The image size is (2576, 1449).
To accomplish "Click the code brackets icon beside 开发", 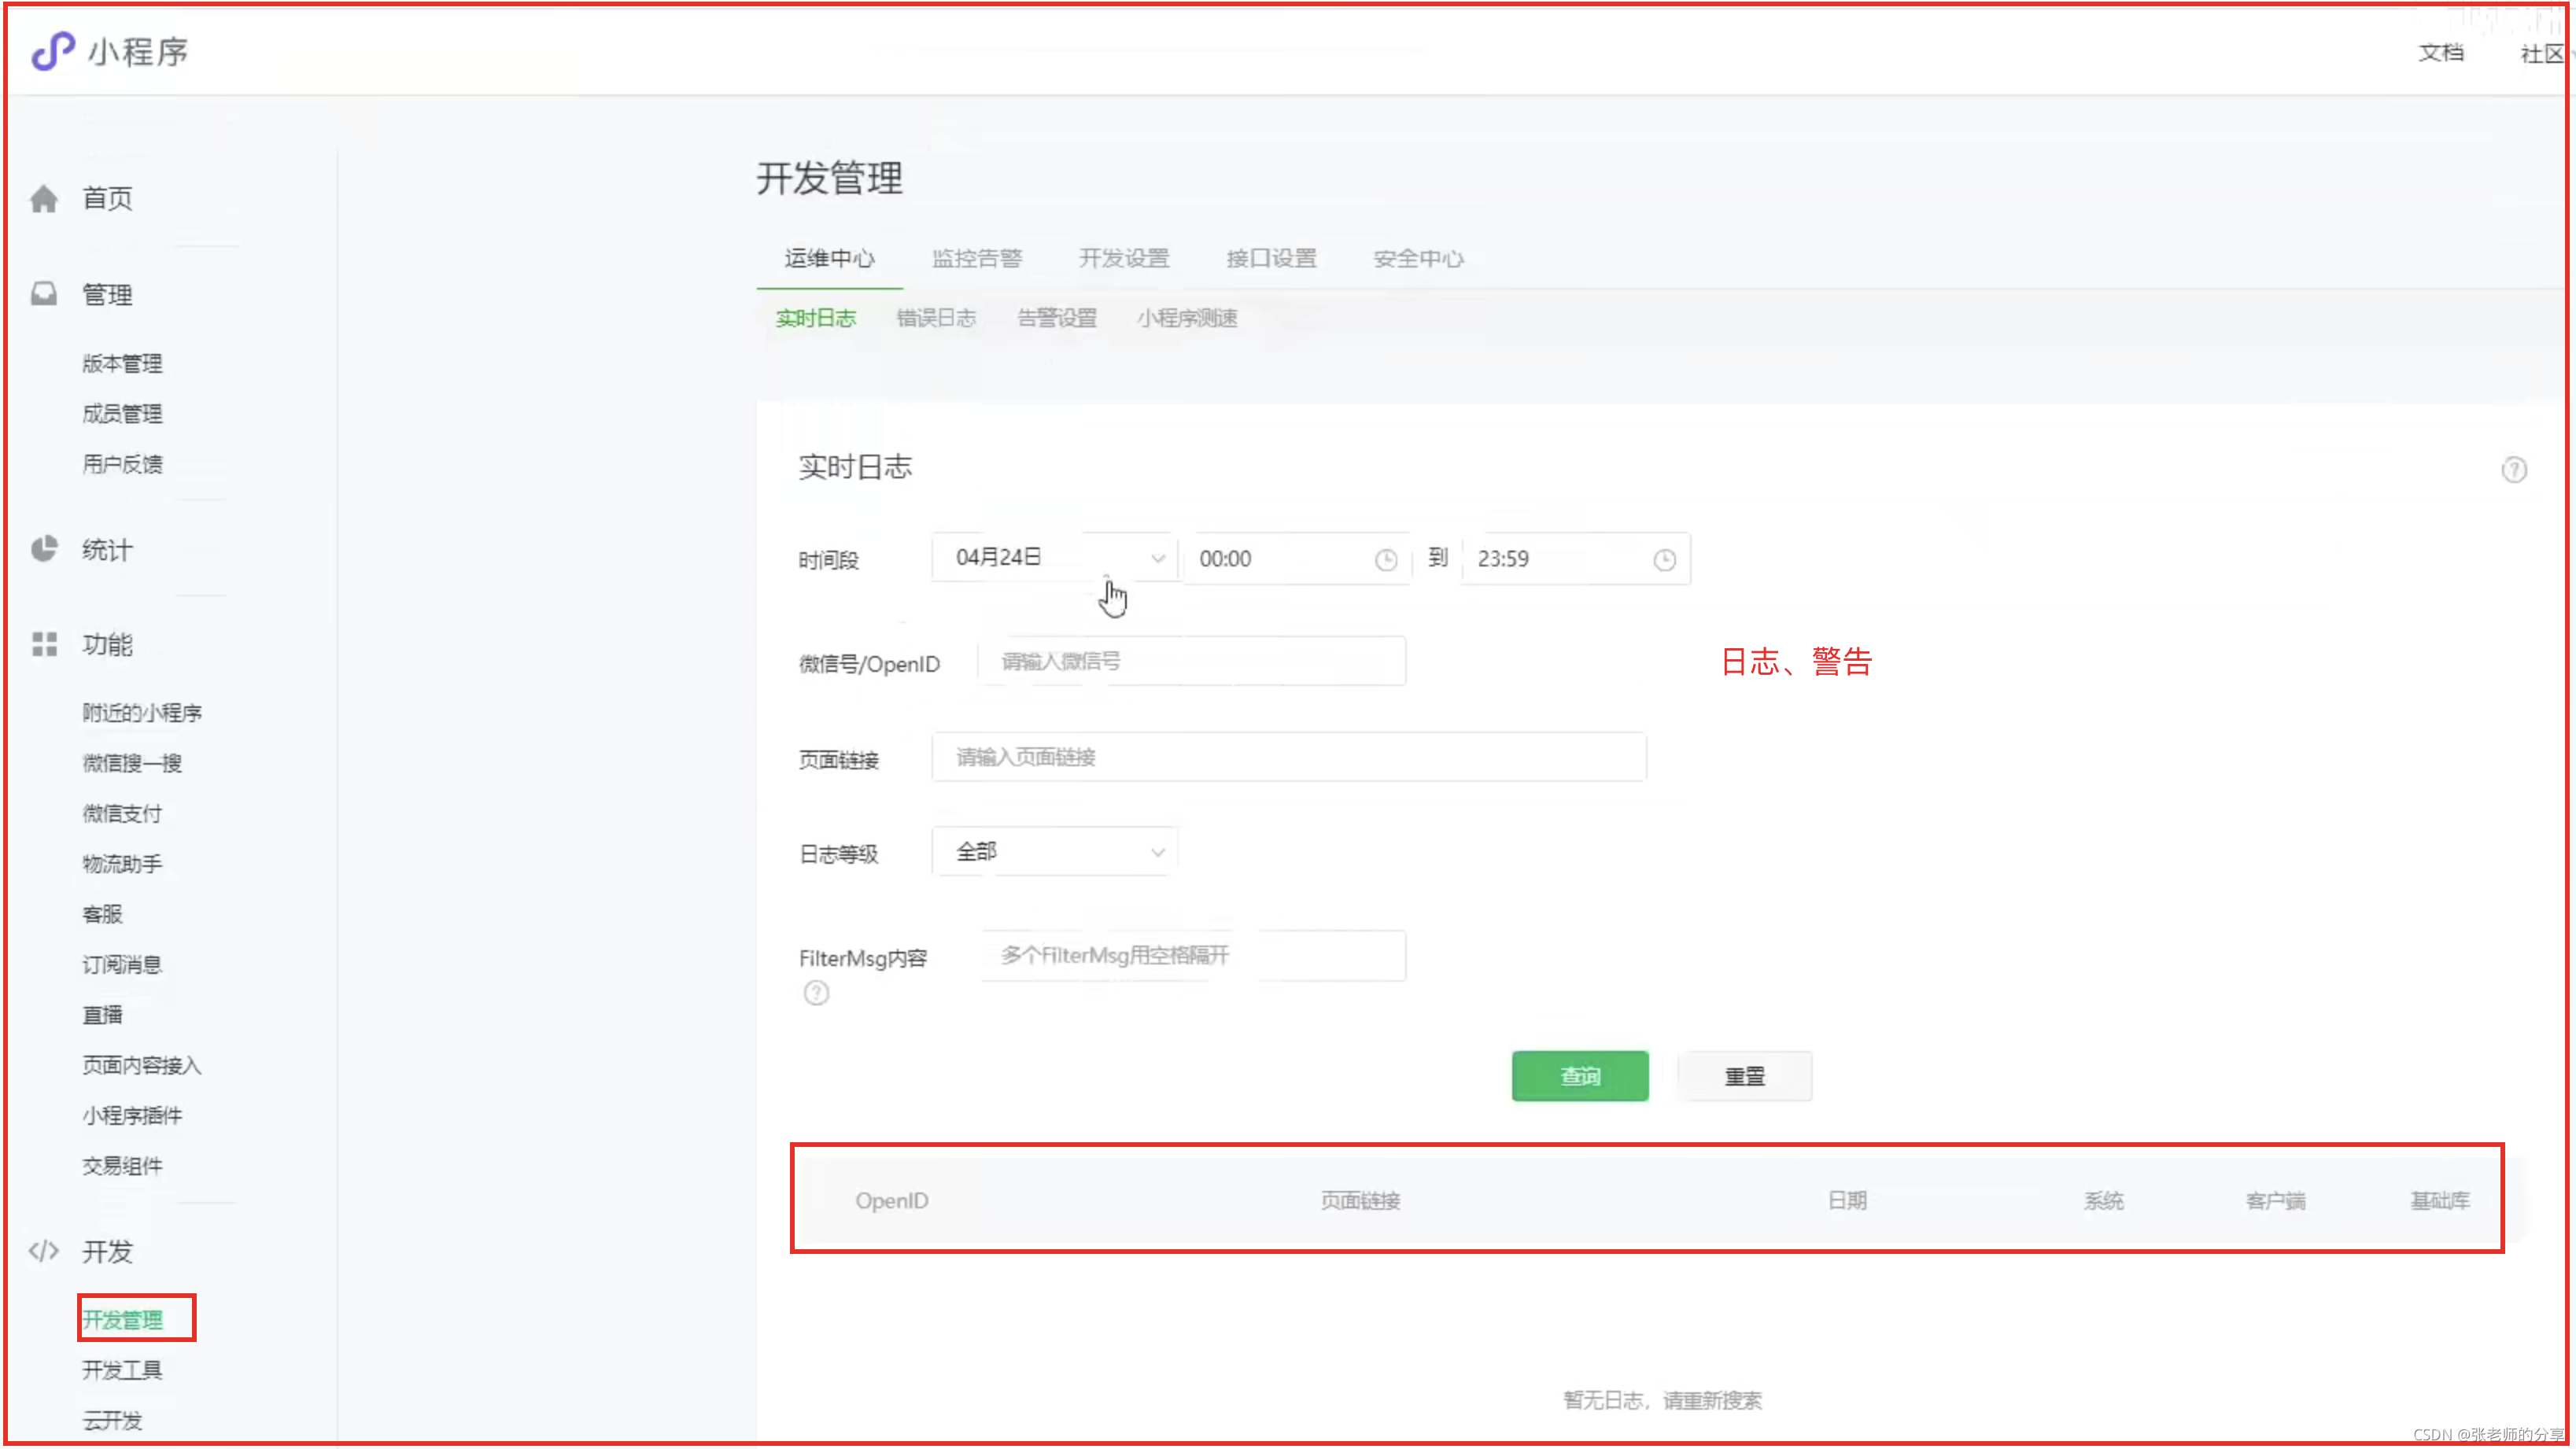I will (x=44, y=1251).
